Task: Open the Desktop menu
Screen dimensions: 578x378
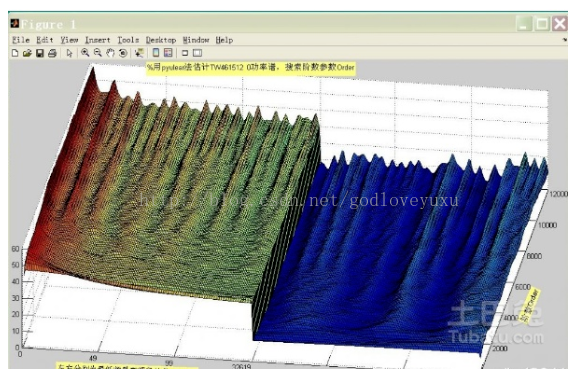Action: pos(161,40)
